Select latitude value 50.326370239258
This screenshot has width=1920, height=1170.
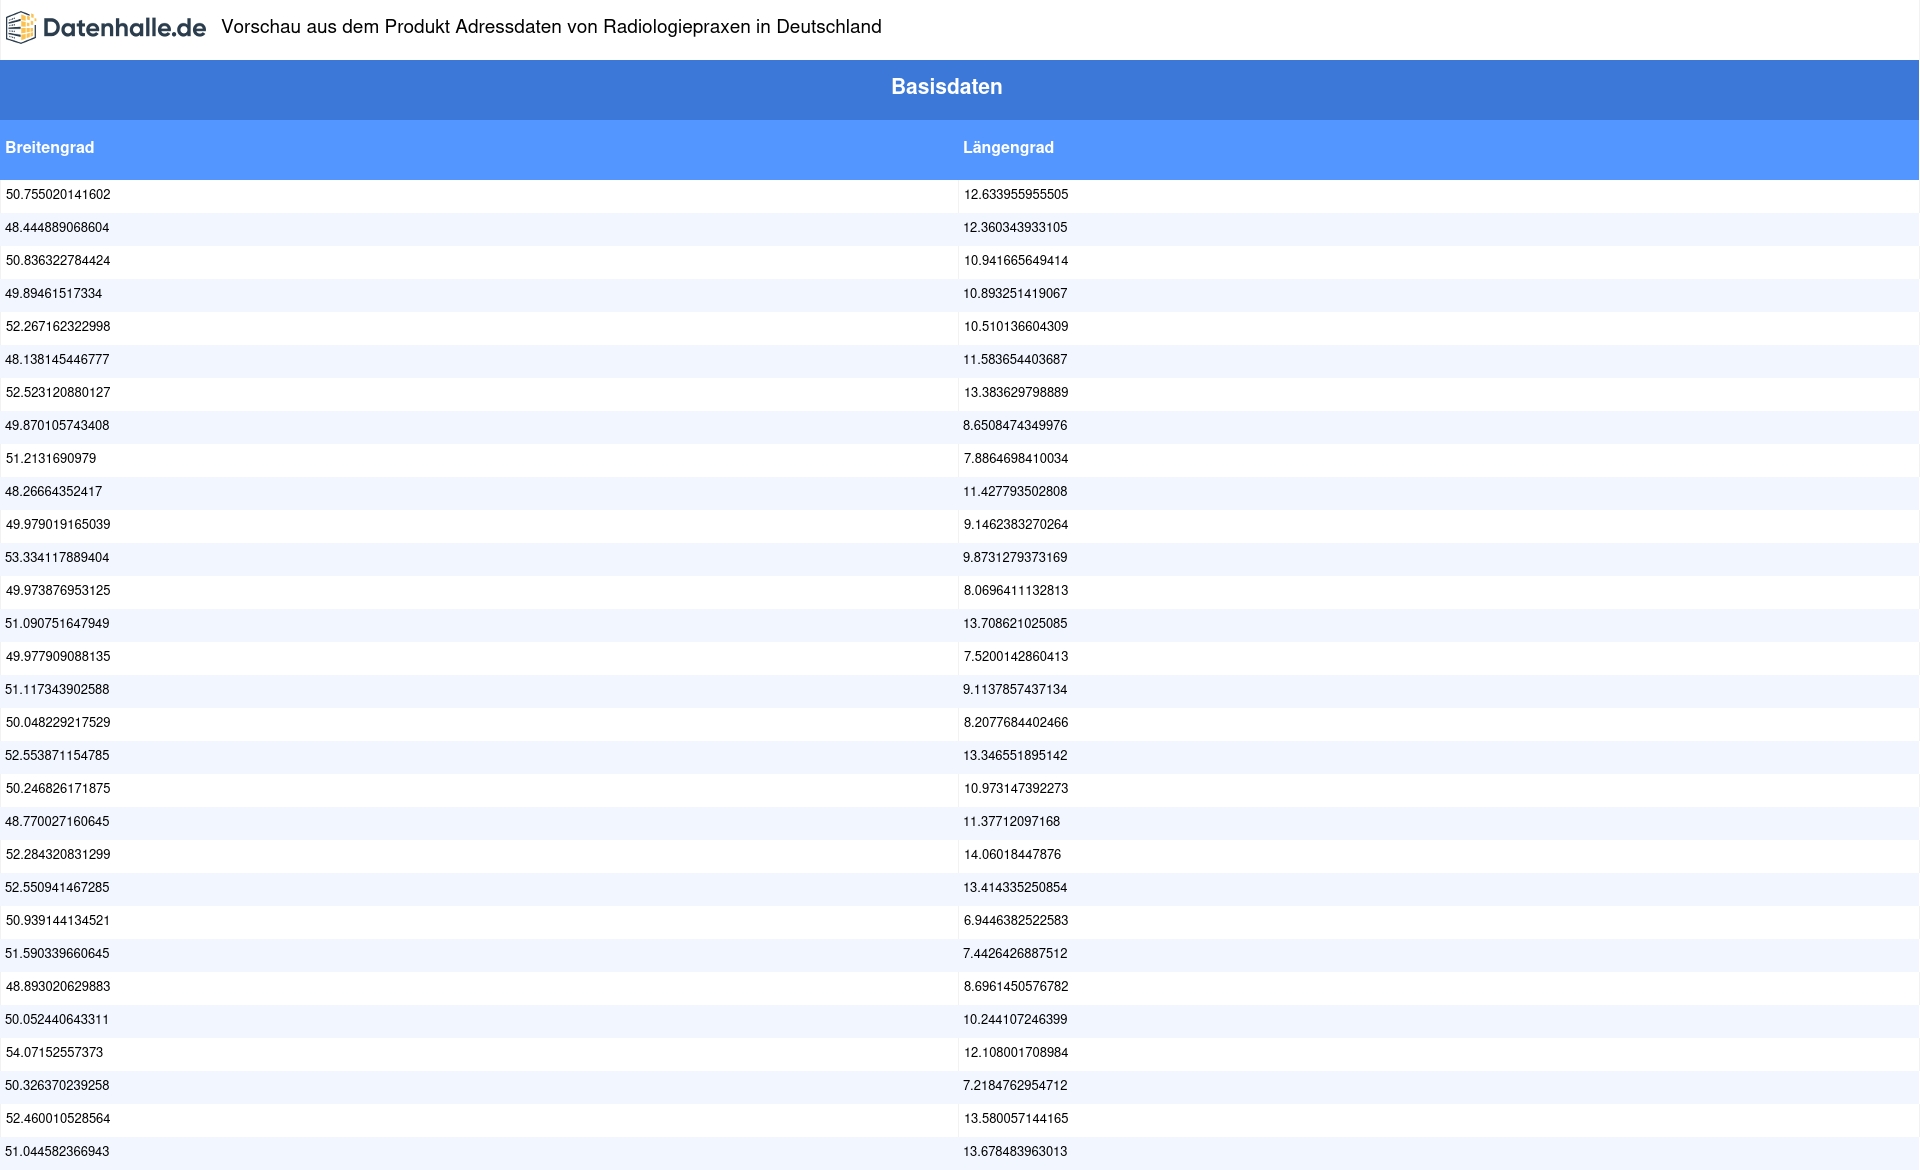[58, 1086]
